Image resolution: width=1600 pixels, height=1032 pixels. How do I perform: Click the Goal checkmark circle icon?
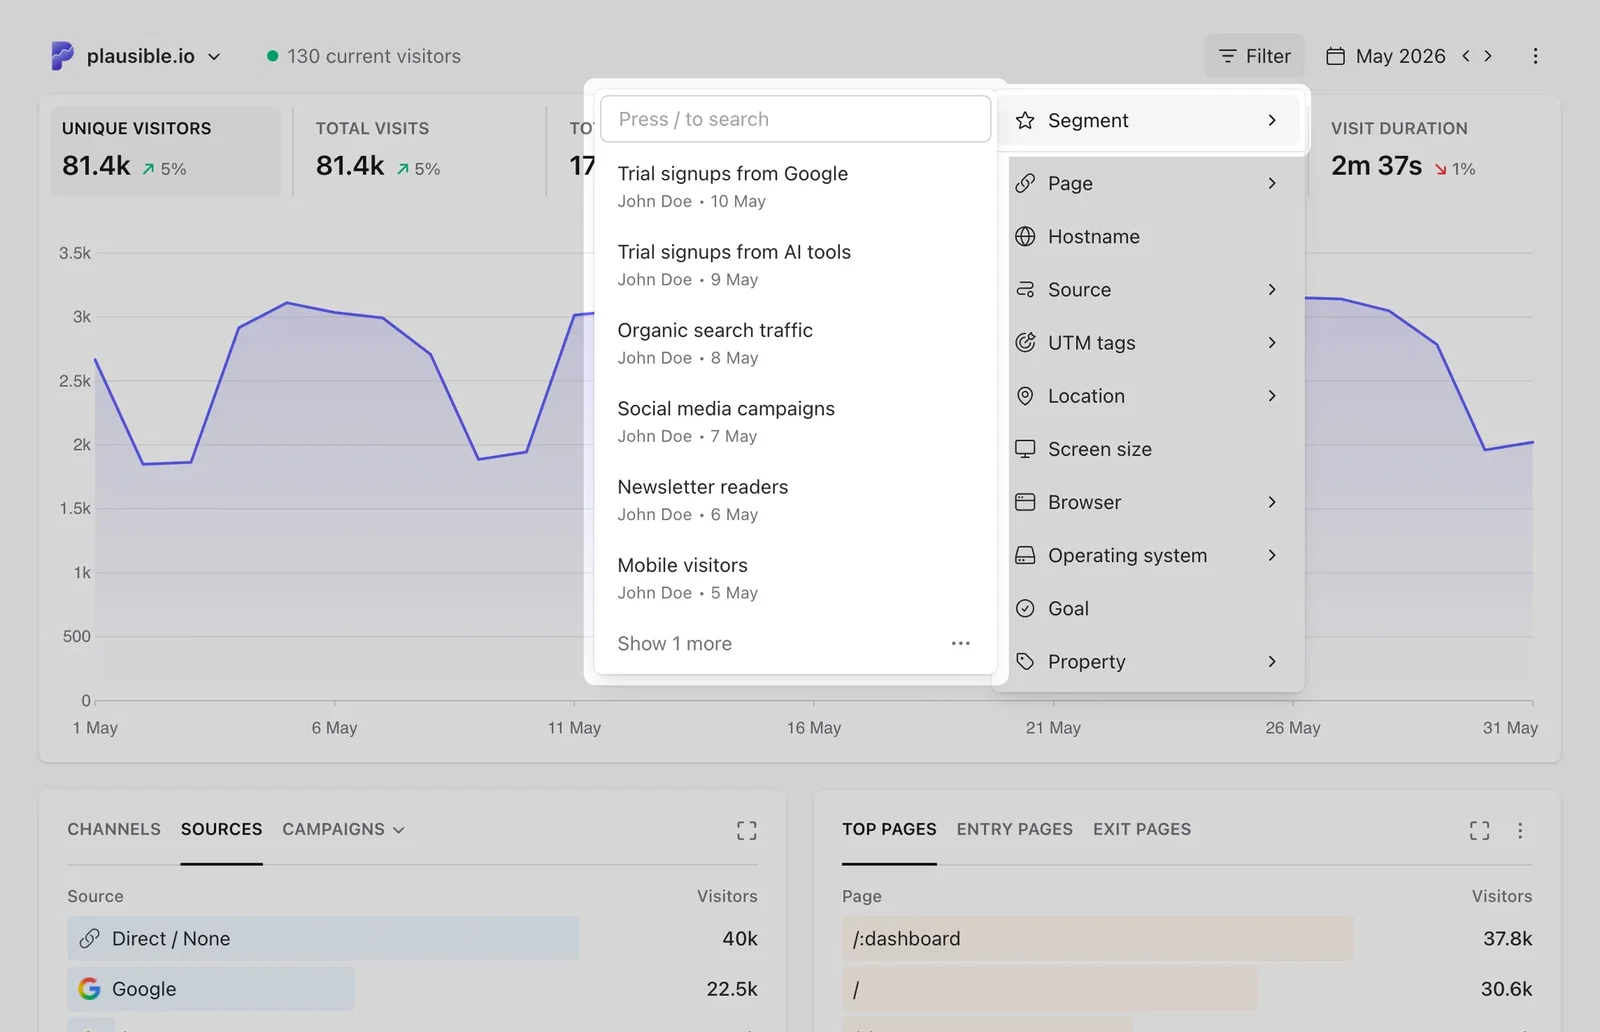(1025, 608)
